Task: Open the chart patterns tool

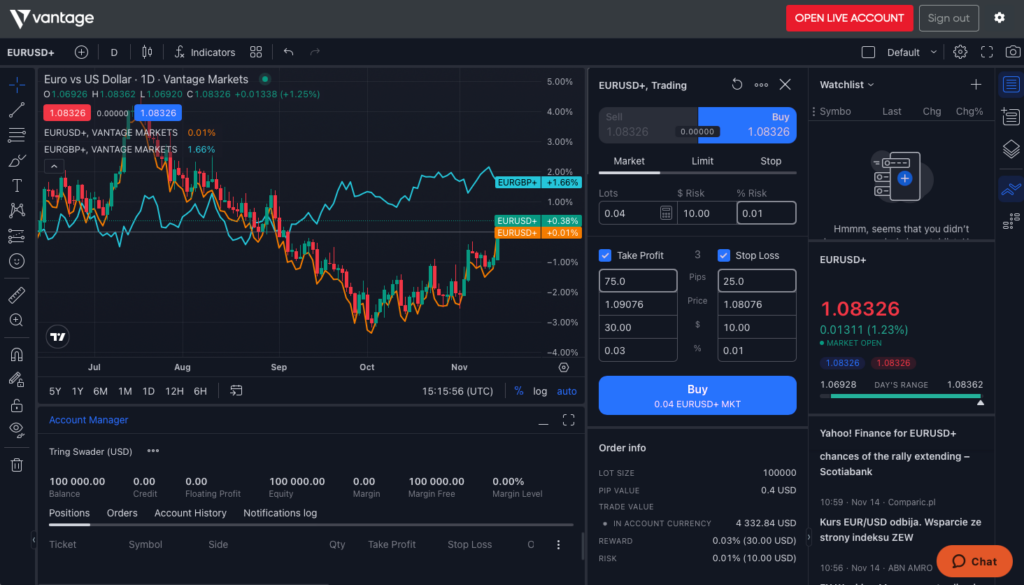Action: click(x=17, y=210)
